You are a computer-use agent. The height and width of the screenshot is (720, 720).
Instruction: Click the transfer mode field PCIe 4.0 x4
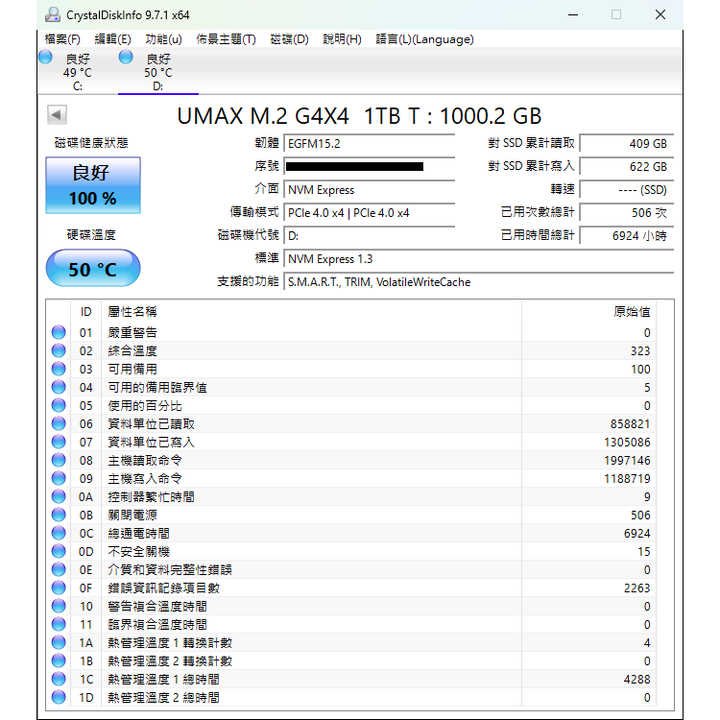[x=369, y=213]
